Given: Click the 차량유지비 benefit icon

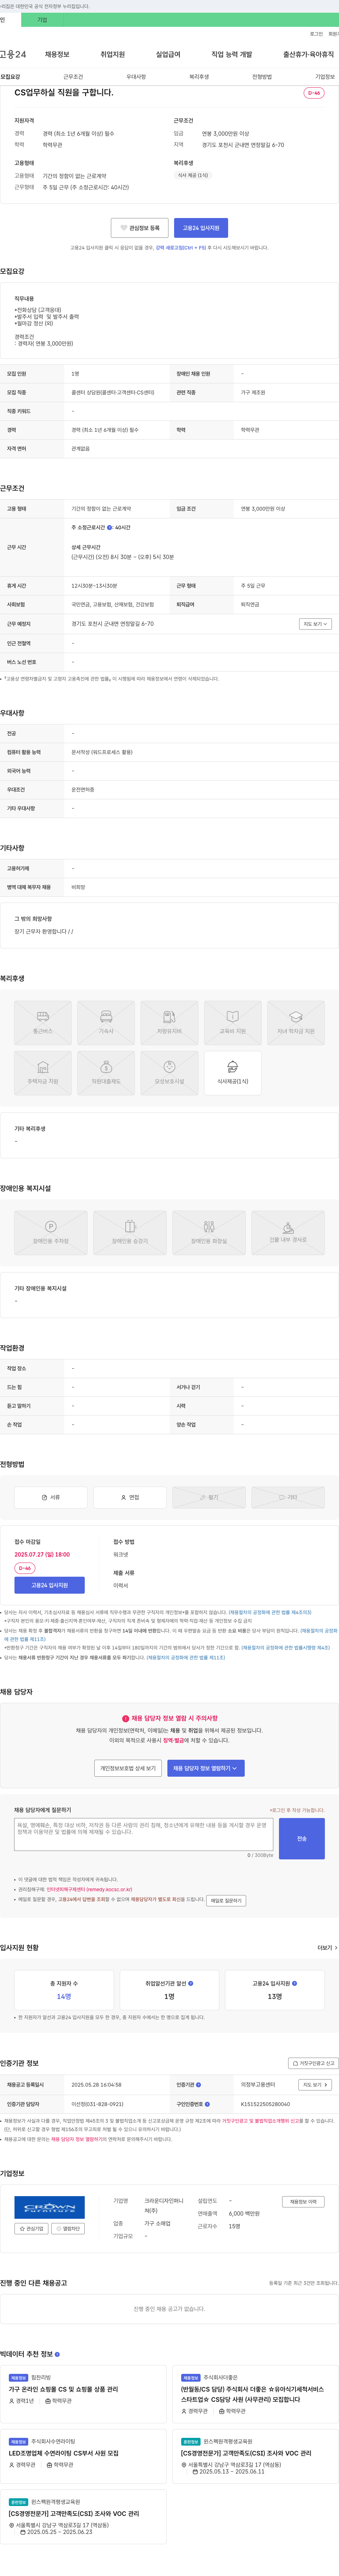Looking at the screenshot, I should pyautogui.click(x=169, y=1023).
